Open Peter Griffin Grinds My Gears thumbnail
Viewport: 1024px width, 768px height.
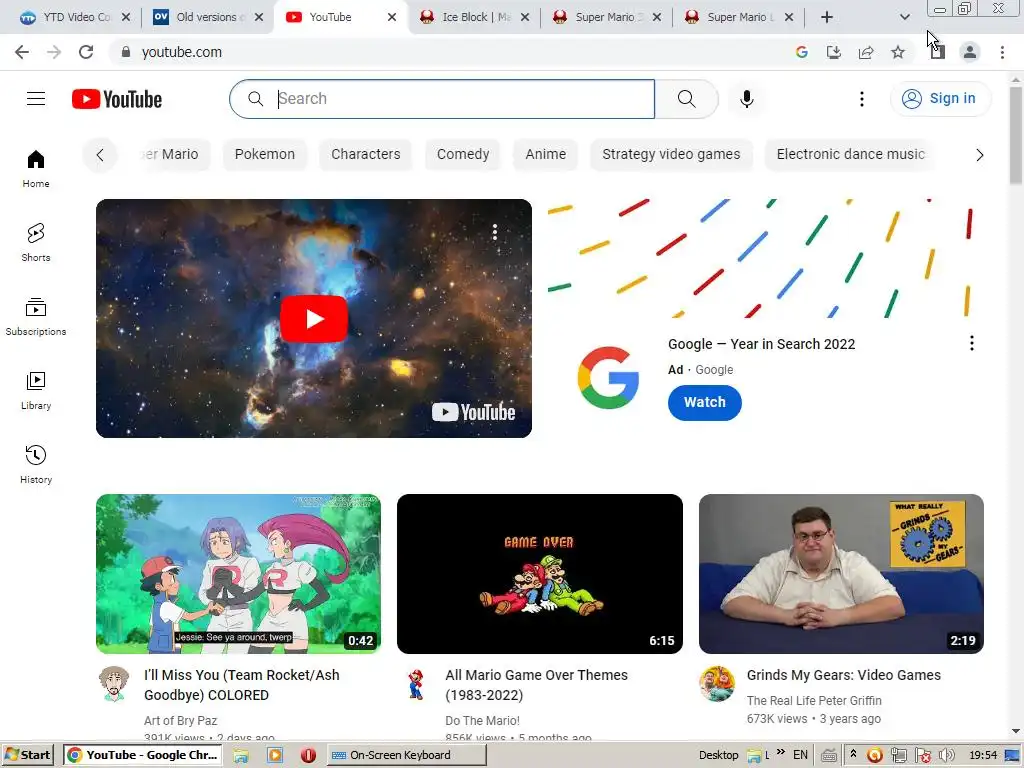point(841,573)
